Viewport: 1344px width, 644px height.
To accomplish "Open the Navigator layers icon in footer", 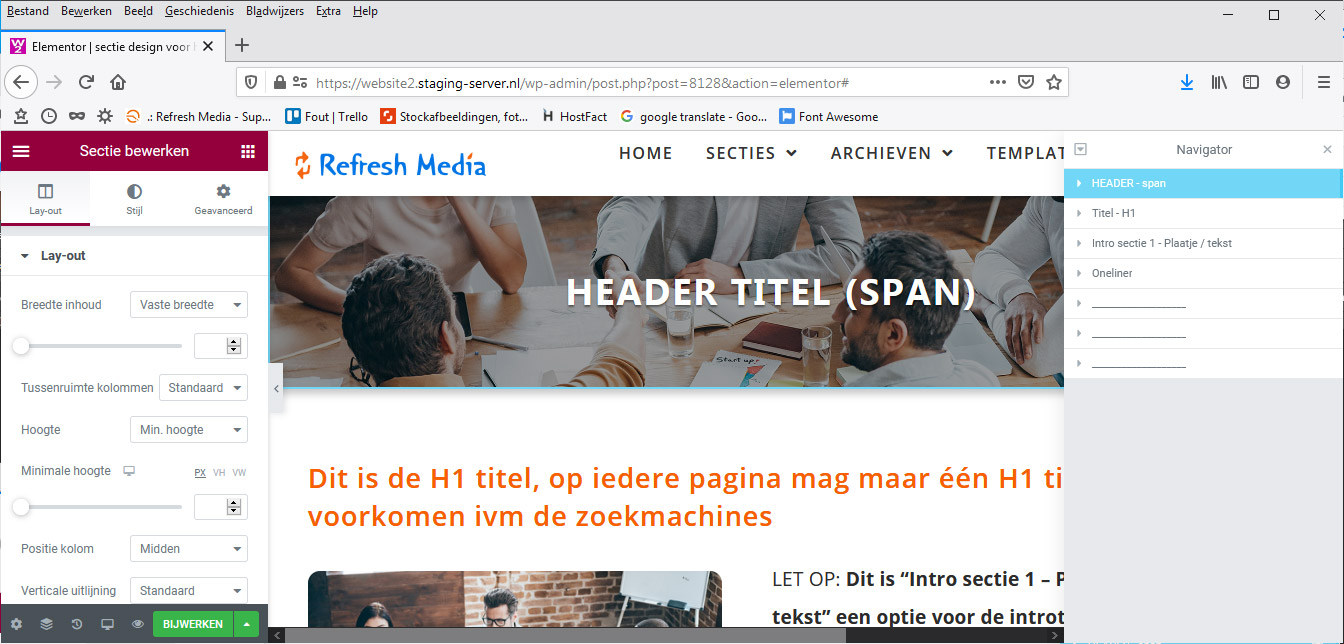I will [x=46, y=624].
